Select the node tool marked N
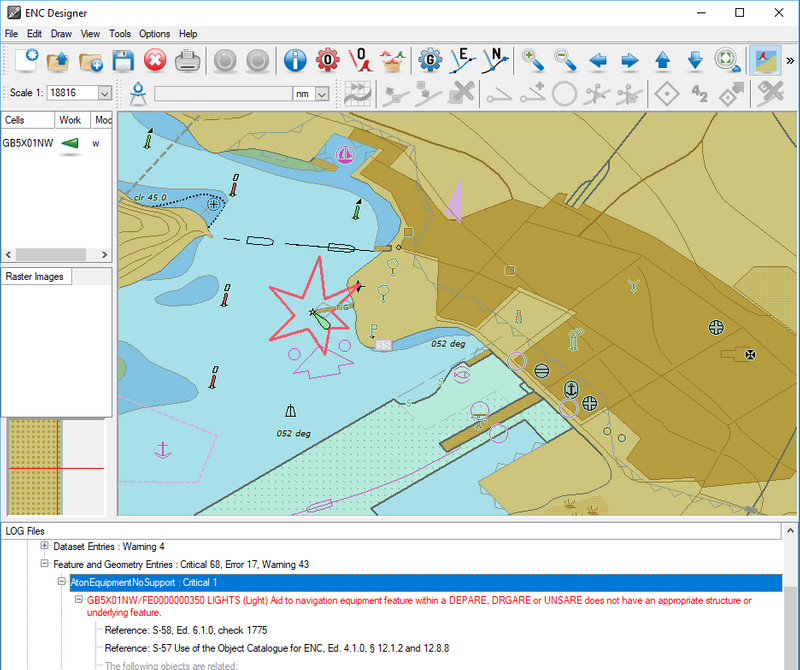 (x=495, y=61)
